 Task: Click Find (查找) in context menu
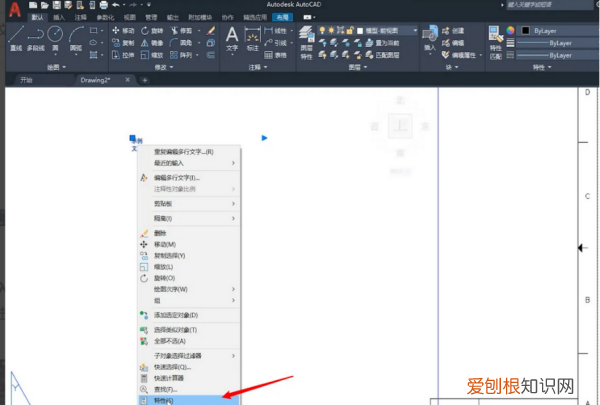189,389
